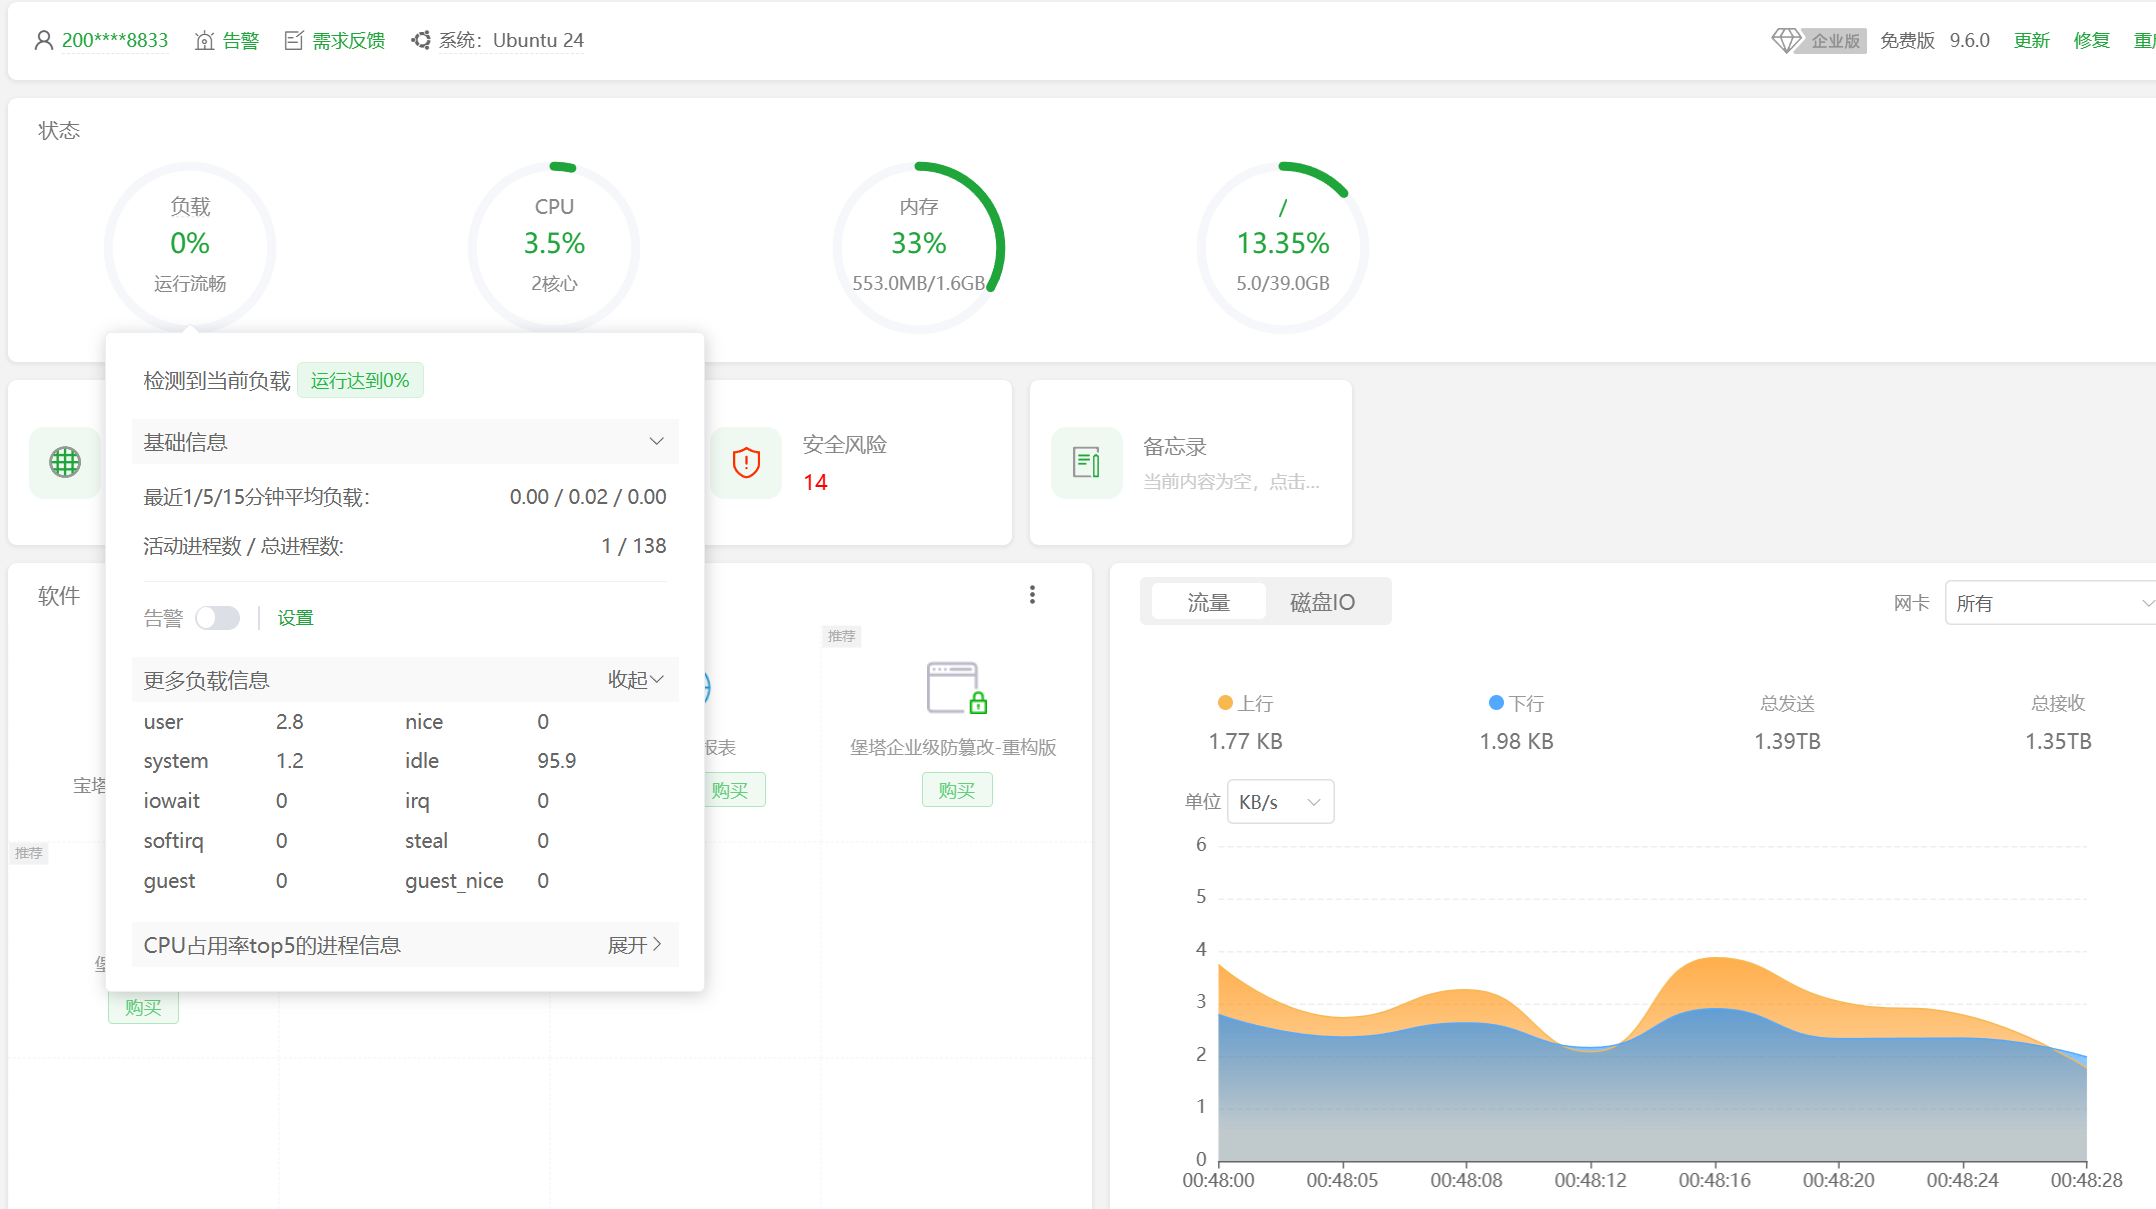2156x1209 pixels.
Task: Toggle the 下行 legend on the traffic chart
Action: tap(1516, 703)
